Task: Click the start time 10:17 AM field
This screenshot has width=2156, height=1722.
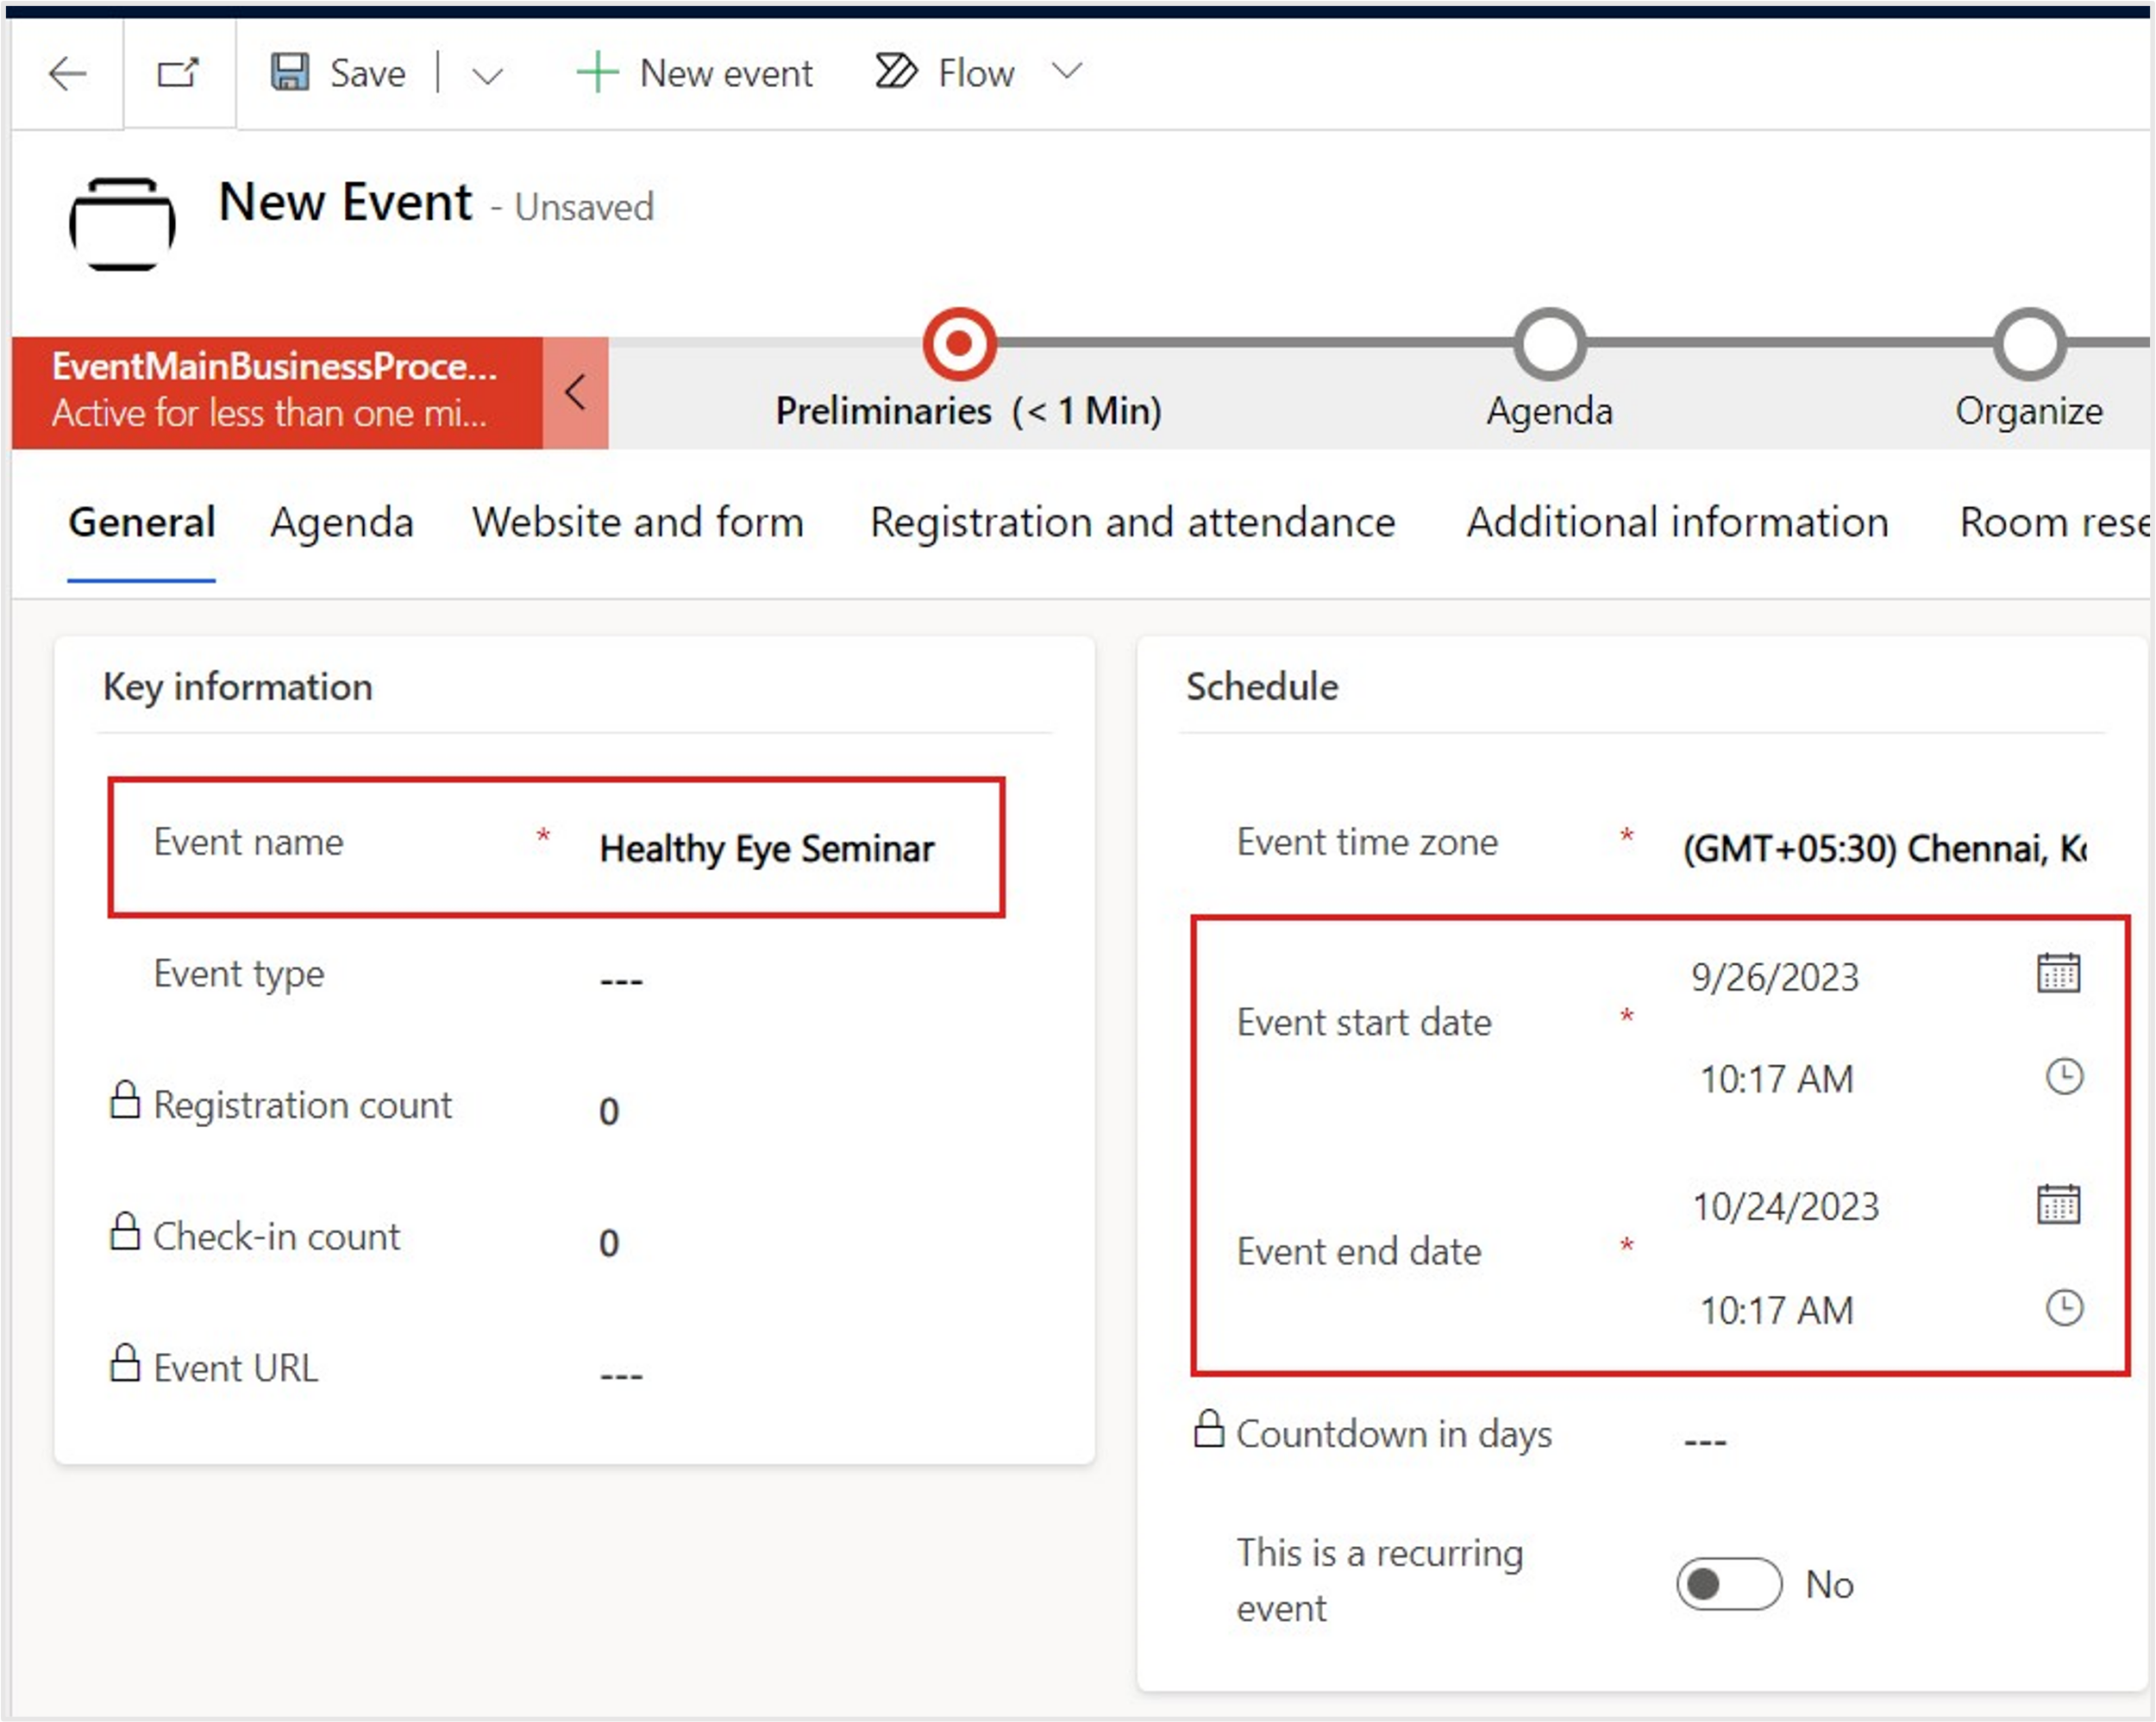Action: click(1777, 1080)
